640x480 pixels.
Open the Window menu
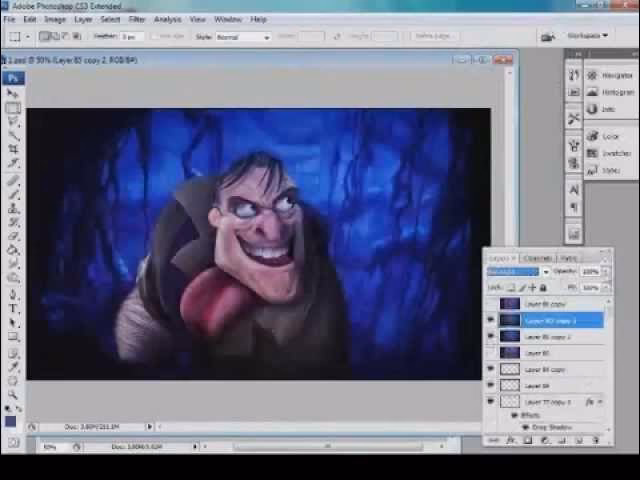tap(228, 19)
